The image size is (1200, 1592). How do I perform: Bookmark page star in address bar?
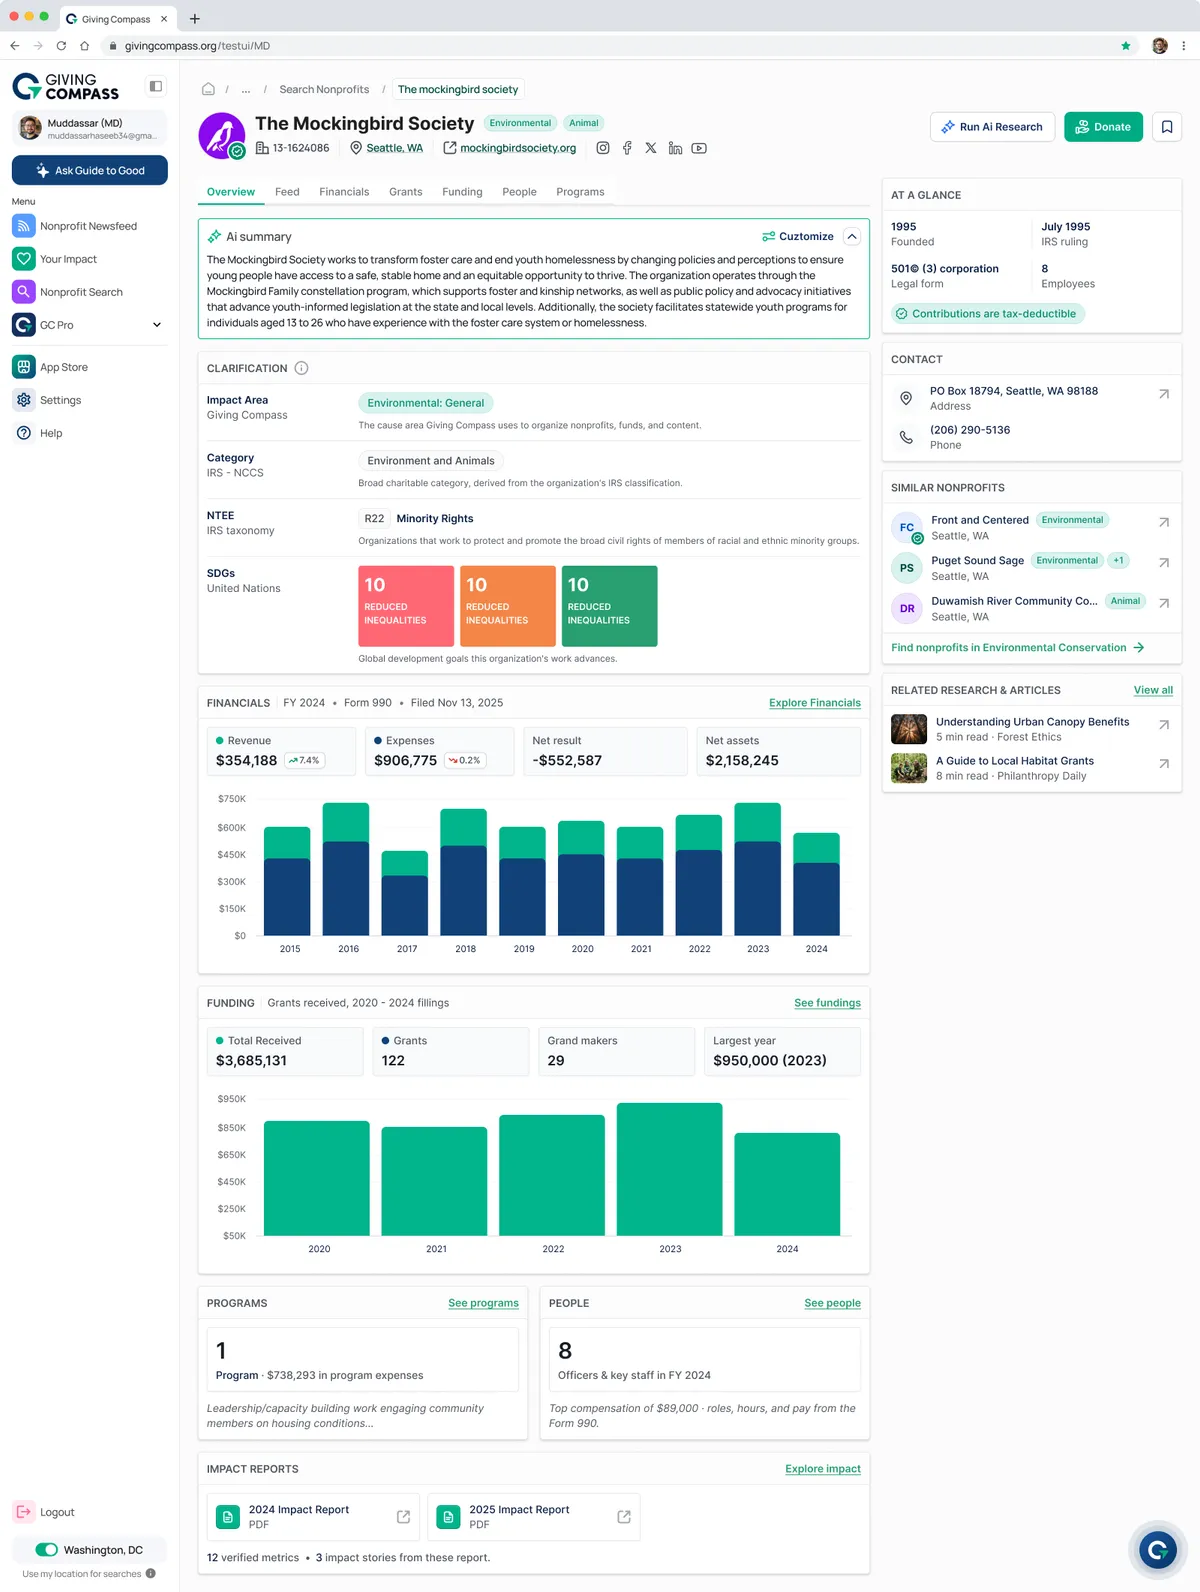point(1126,46)
